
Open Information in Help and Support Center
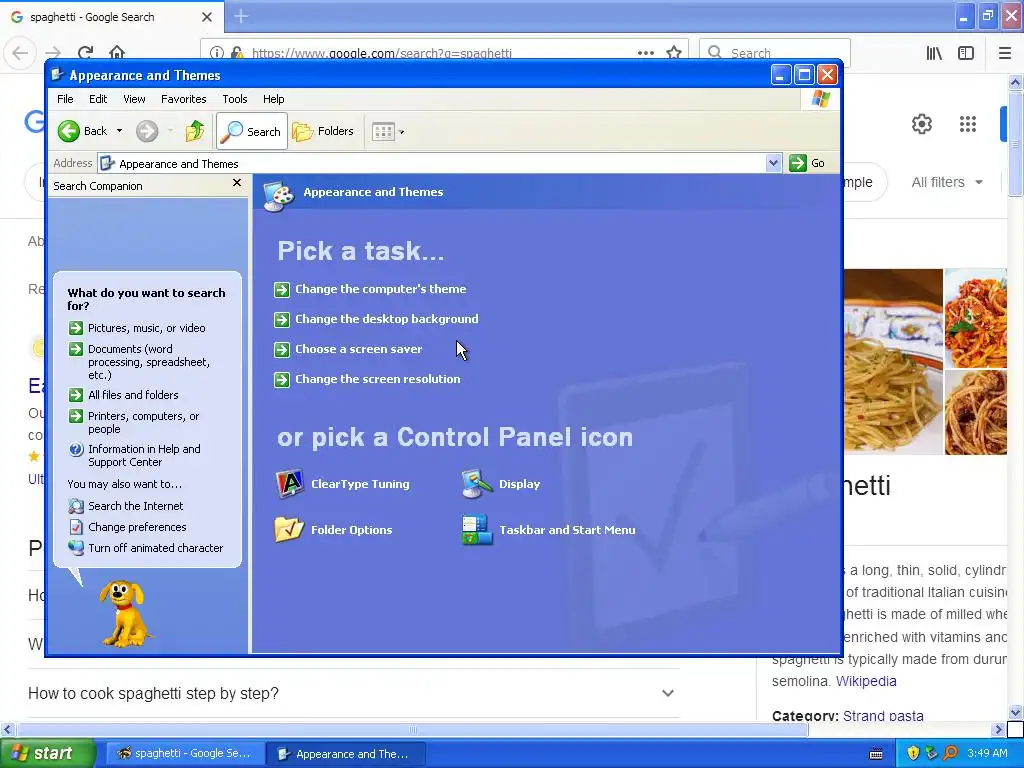144,455
